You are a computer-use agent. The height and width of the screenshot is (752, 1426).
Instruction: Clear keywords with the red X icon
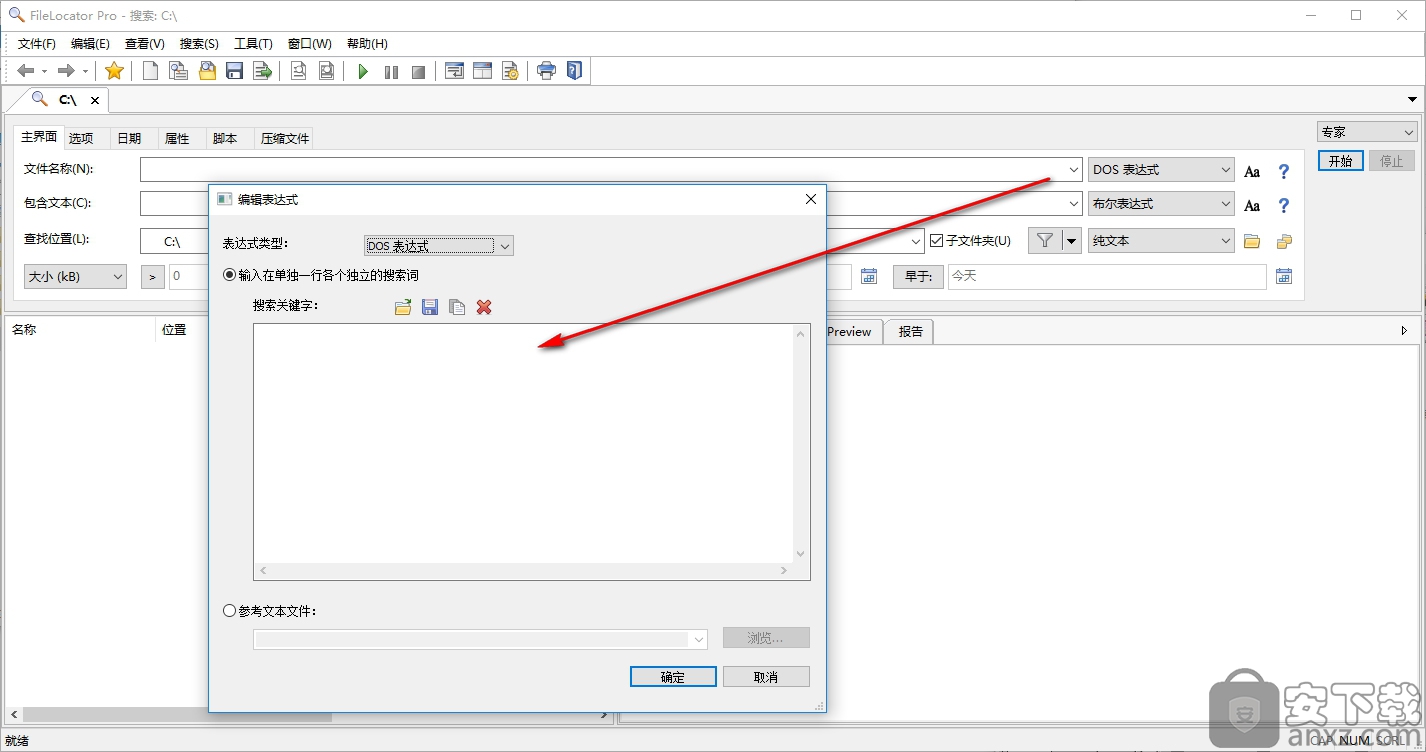[484, 307]
